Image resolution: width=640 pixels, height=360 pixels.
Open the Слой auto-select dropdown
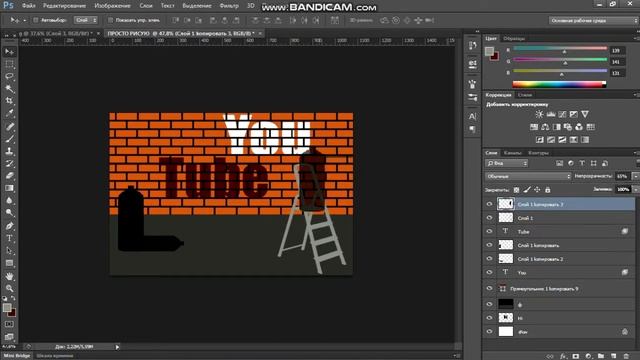[x=86, y=20]
